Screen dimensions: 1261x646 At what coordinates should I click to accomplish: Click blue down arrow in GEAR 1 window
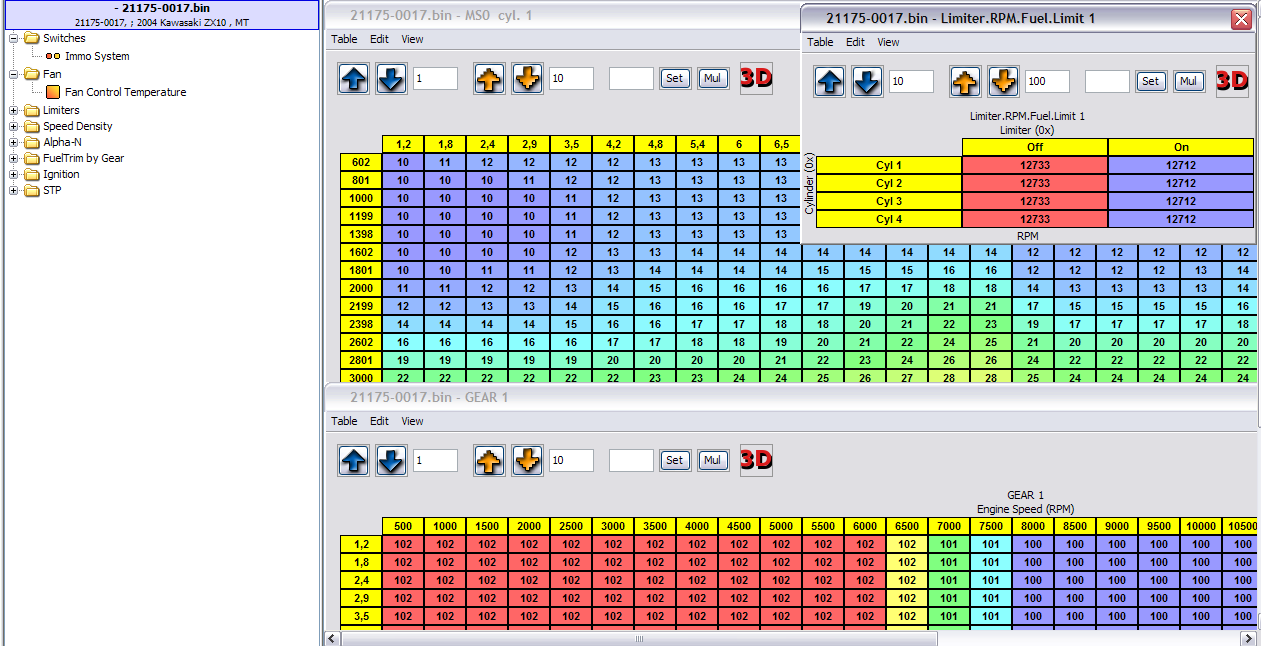click(391, 461)
